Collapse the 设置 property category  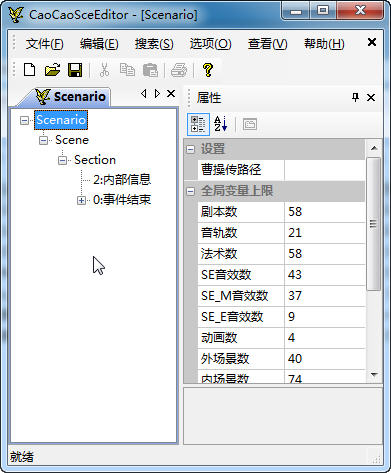click(190, 149)
